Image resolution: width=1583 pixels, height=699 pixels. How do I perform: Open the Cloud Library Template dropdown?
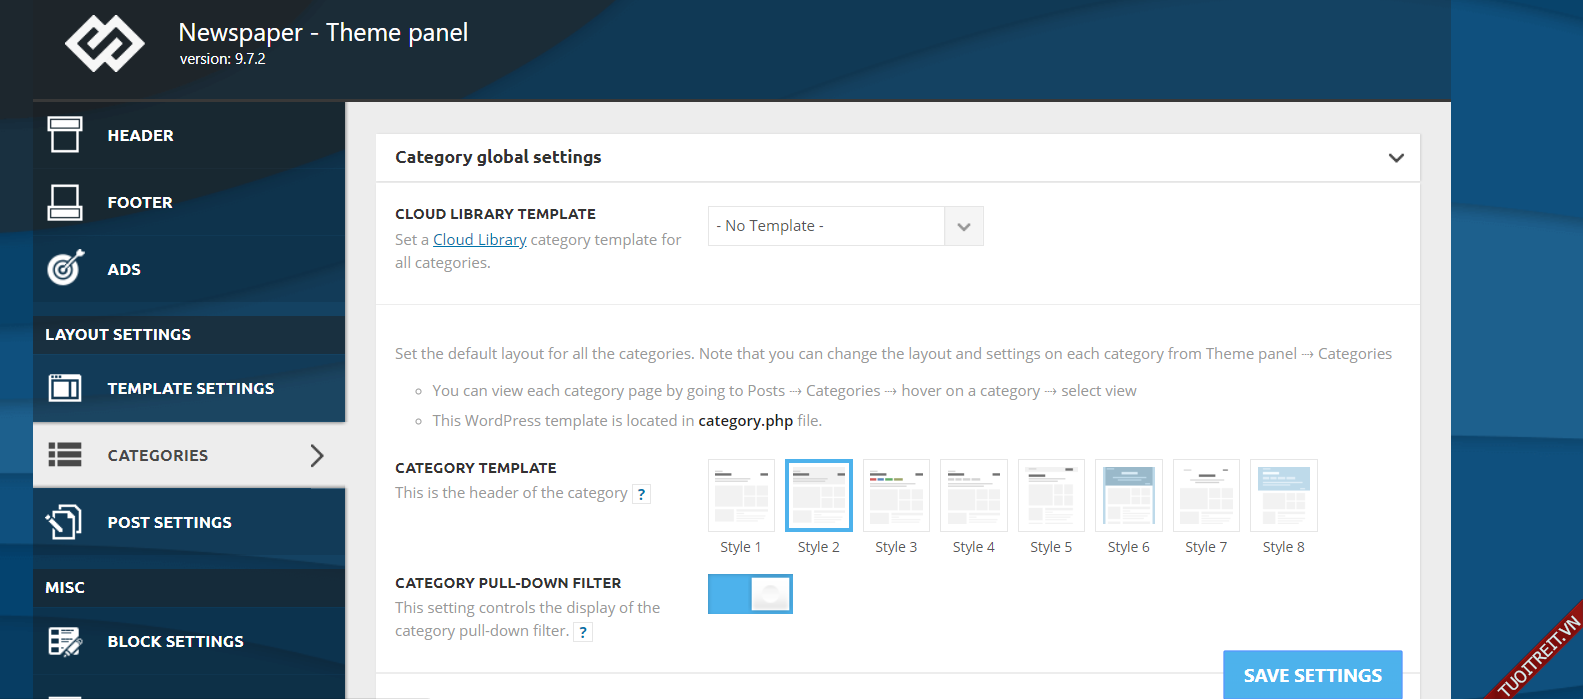(845, 226)
